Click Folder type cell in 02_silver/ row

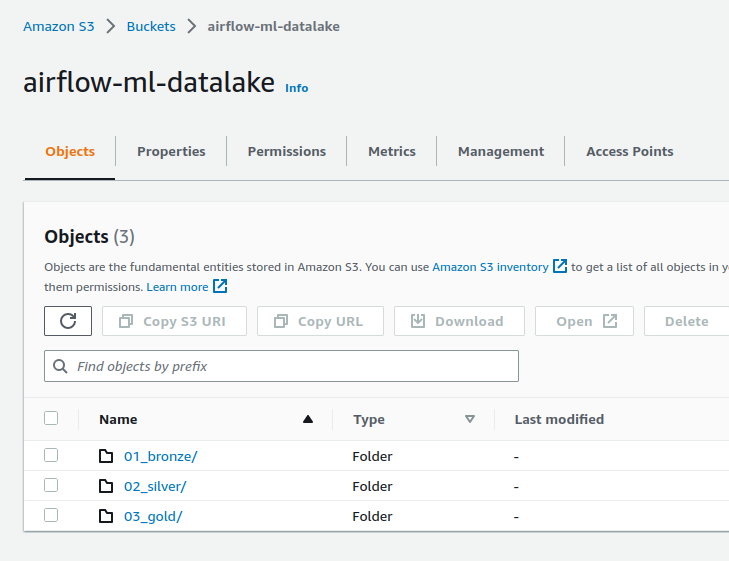[372, 486]
